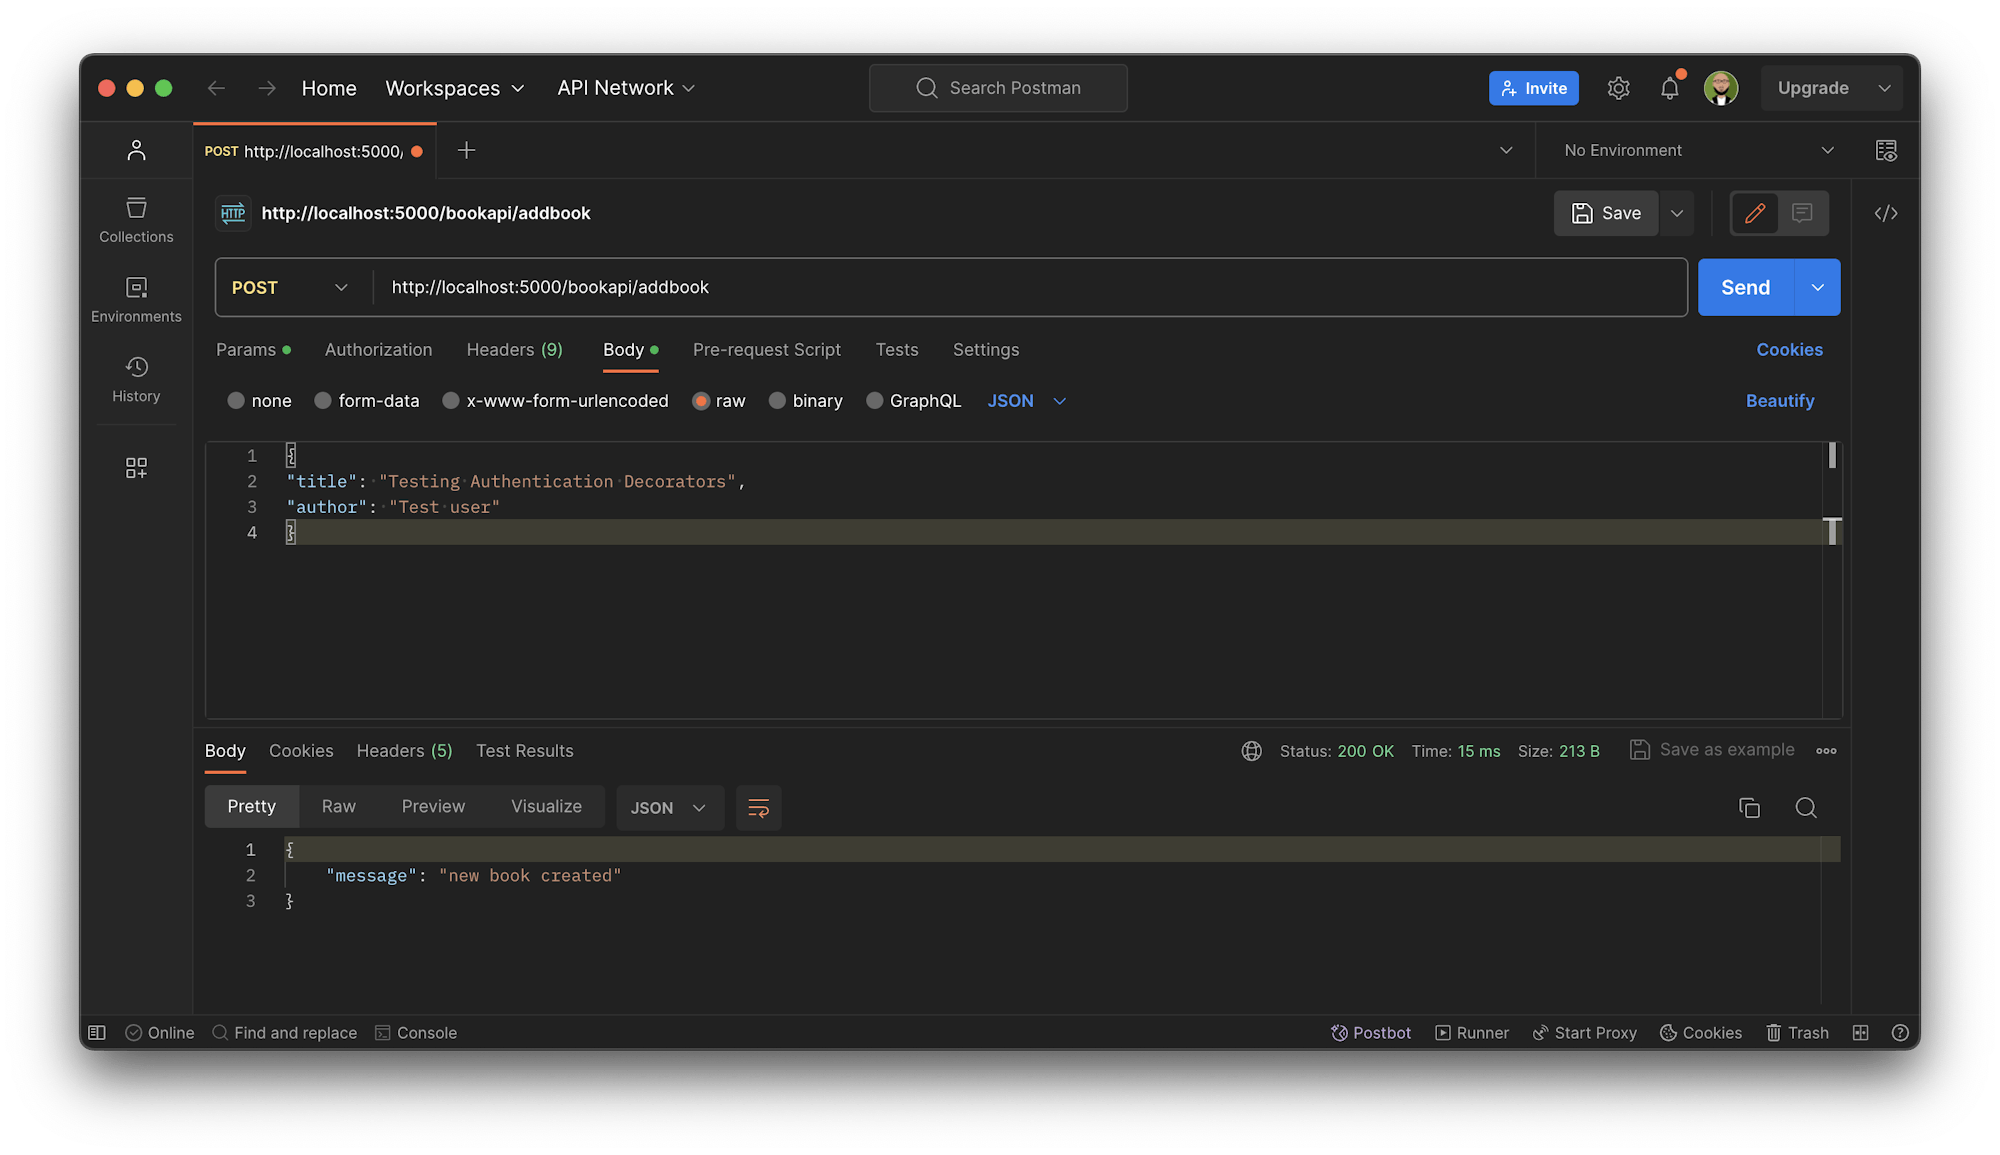Click the search icon in response pane

click(x=1805, y=808)
